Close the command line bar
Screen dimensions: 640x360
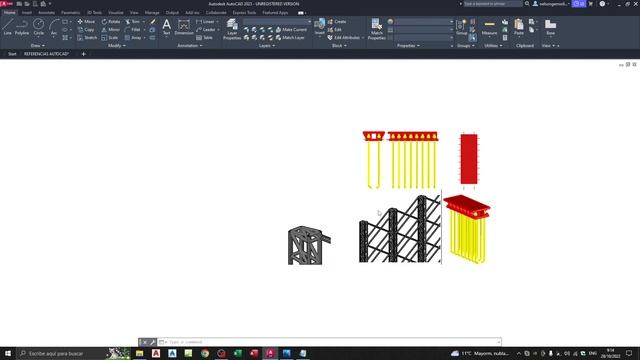pos(144,342)
